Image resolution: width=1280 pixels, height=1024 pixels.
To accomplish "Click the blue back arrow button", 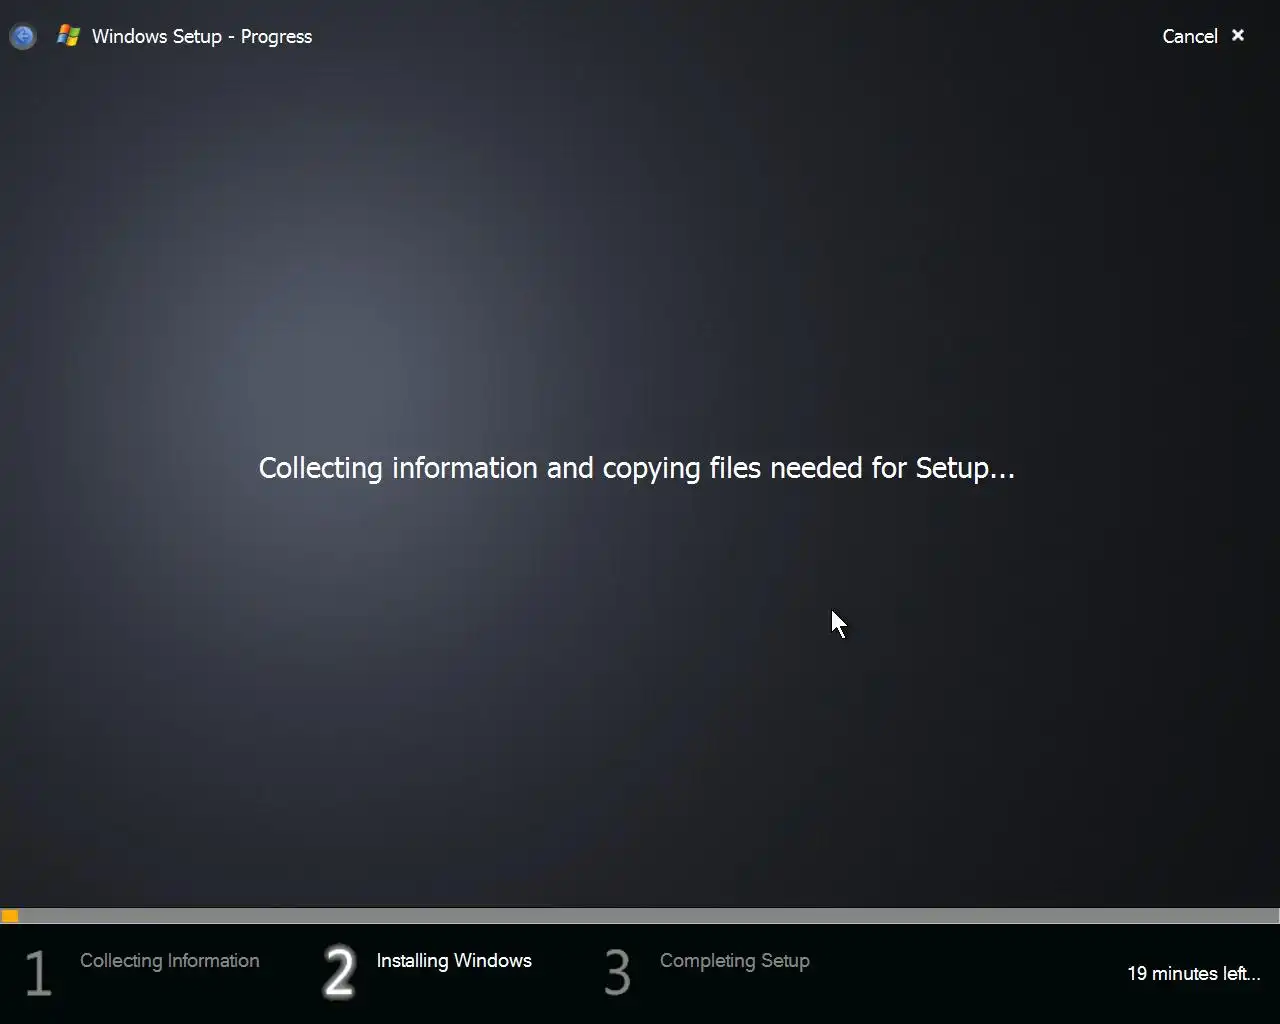I will point(22,37).
